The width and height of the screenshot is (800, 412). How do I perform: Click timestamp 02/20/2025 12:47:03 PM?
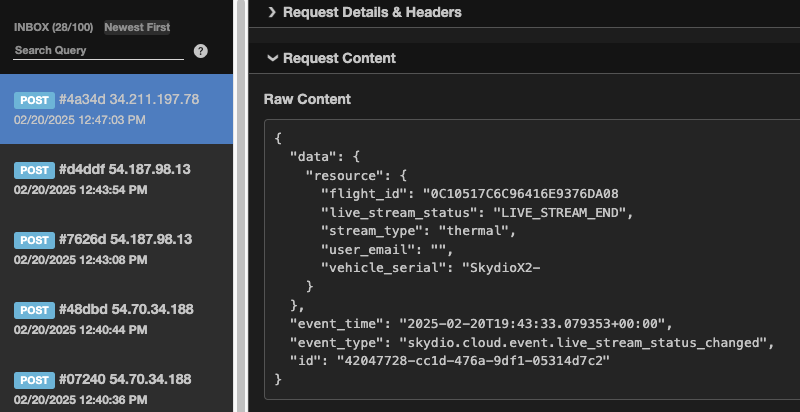pos(80,120)
